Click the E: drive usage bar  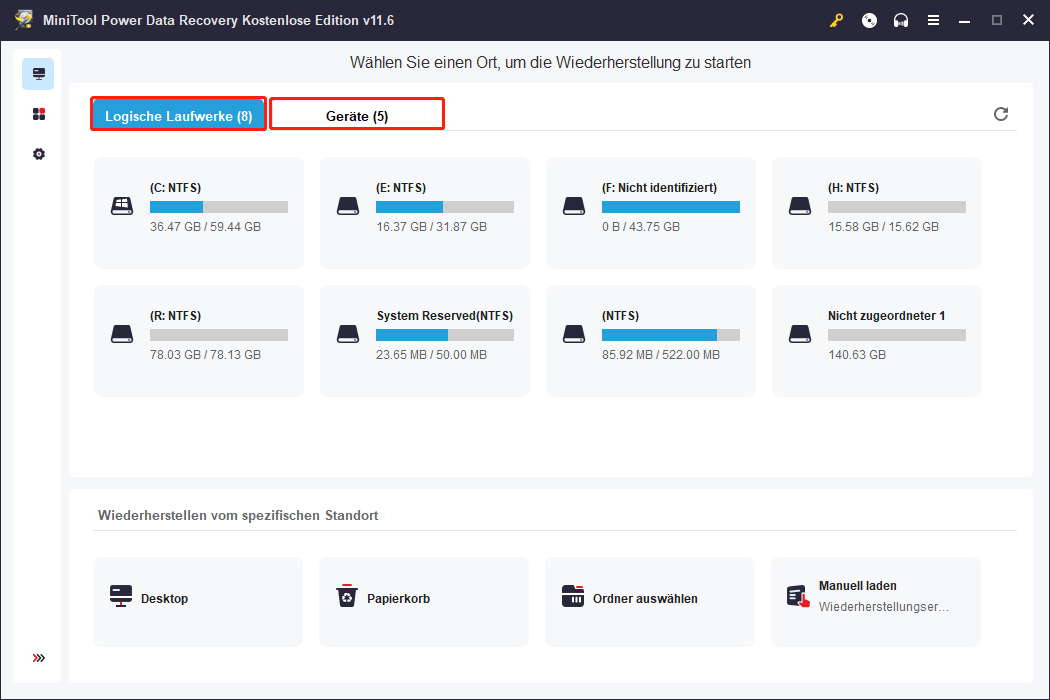pos(445,207)
